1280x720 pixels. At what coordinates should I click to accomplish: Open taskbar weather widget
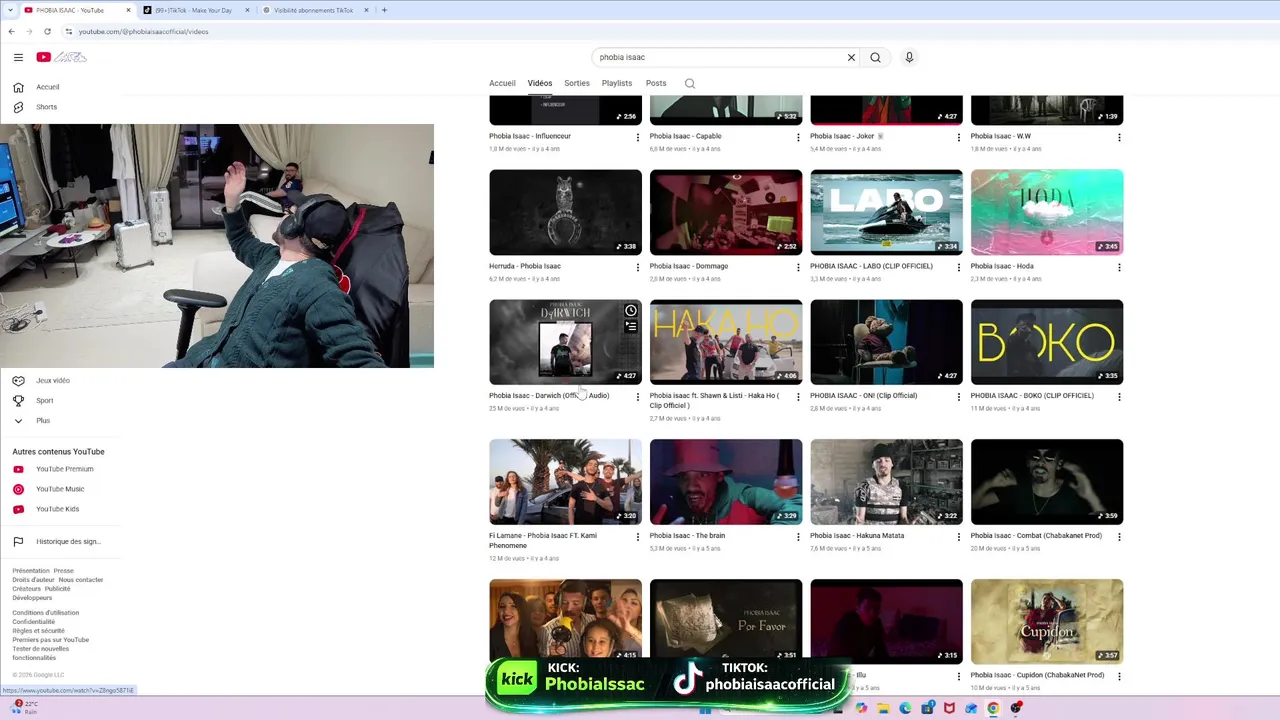[25, 707]
